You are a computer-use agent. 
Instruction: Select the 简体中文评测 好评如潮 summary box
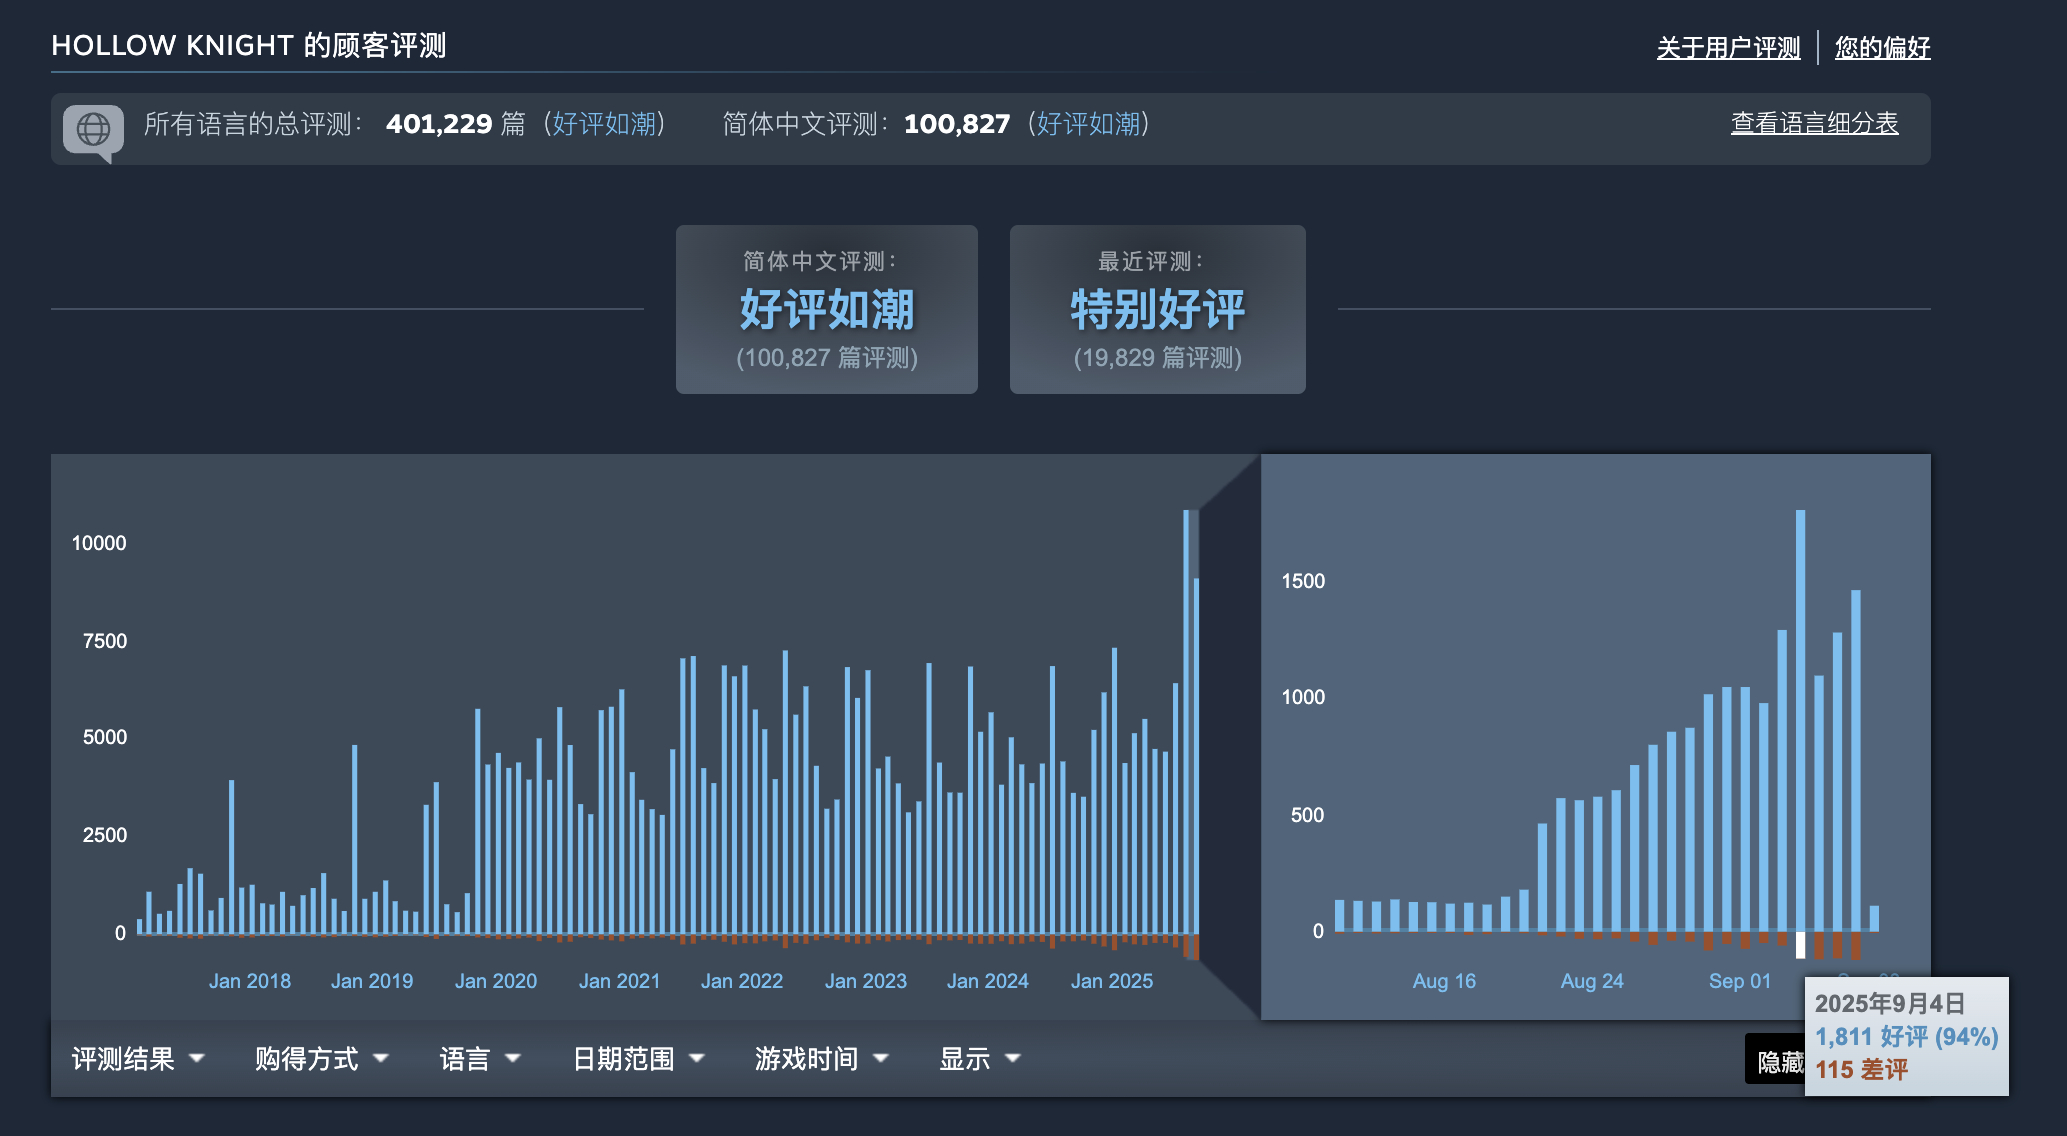click(x=826, y=309)
